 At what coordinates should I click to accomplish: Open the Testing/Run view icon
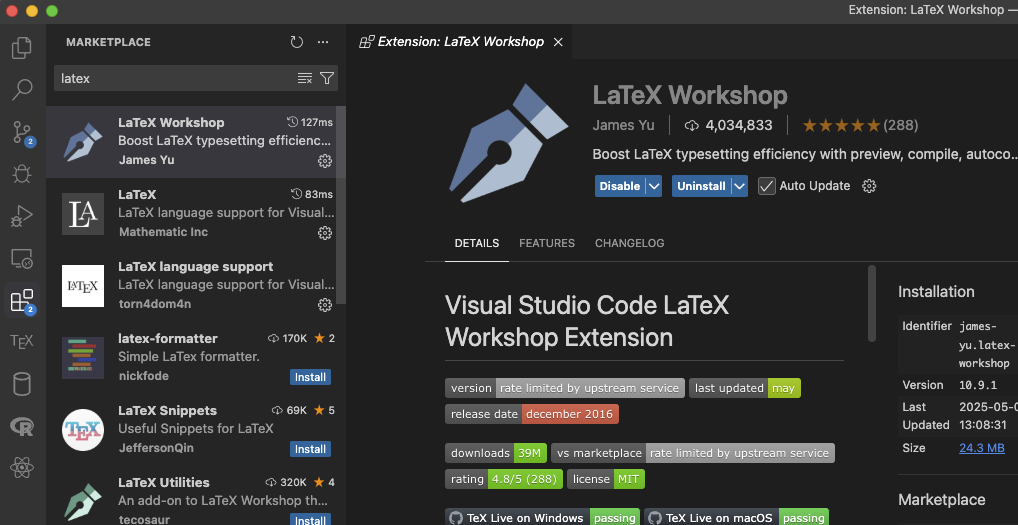pos(22,216)
